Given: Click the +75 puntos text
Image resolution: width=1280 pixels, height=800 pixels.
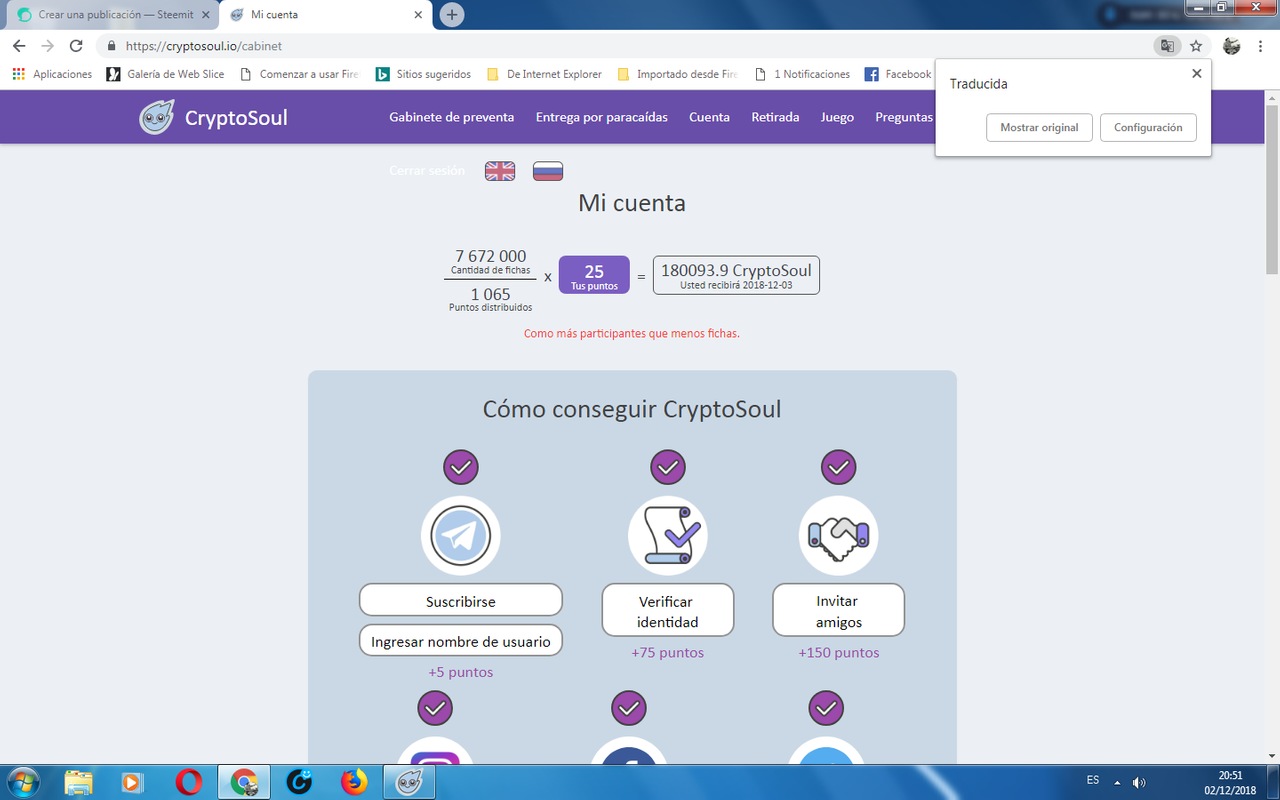Looking at the screenshot, I should 668,652.
